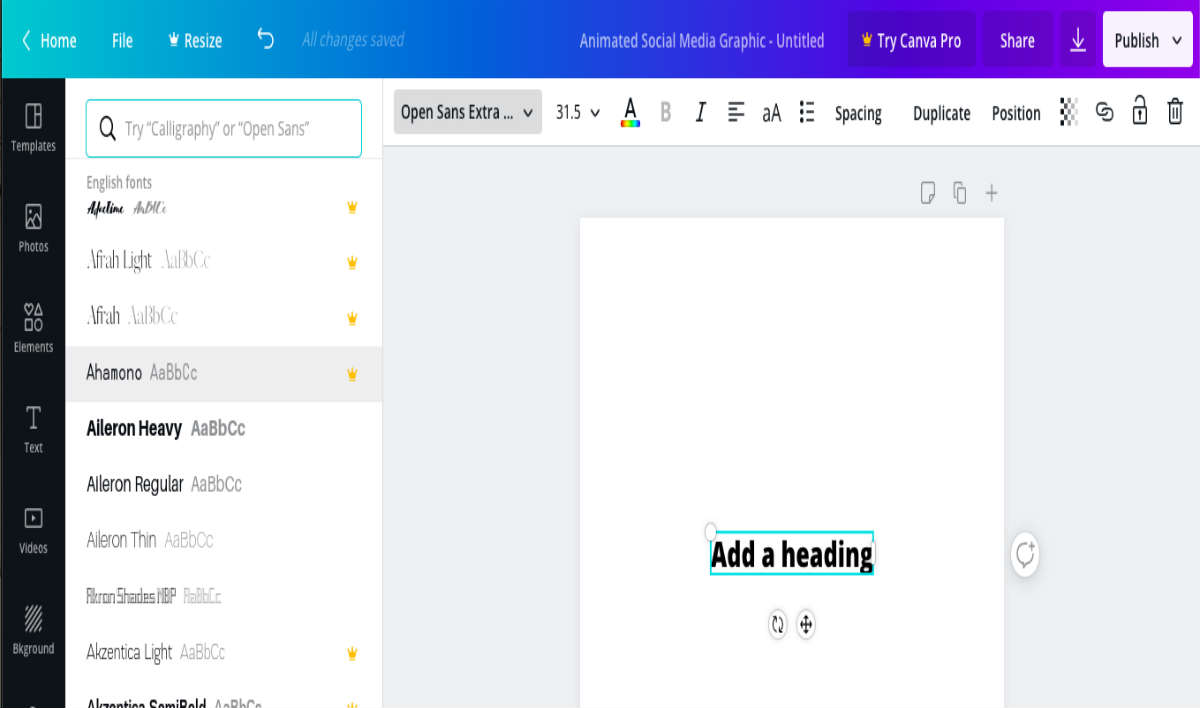Delete element with trash icon

coord(1175,112)
